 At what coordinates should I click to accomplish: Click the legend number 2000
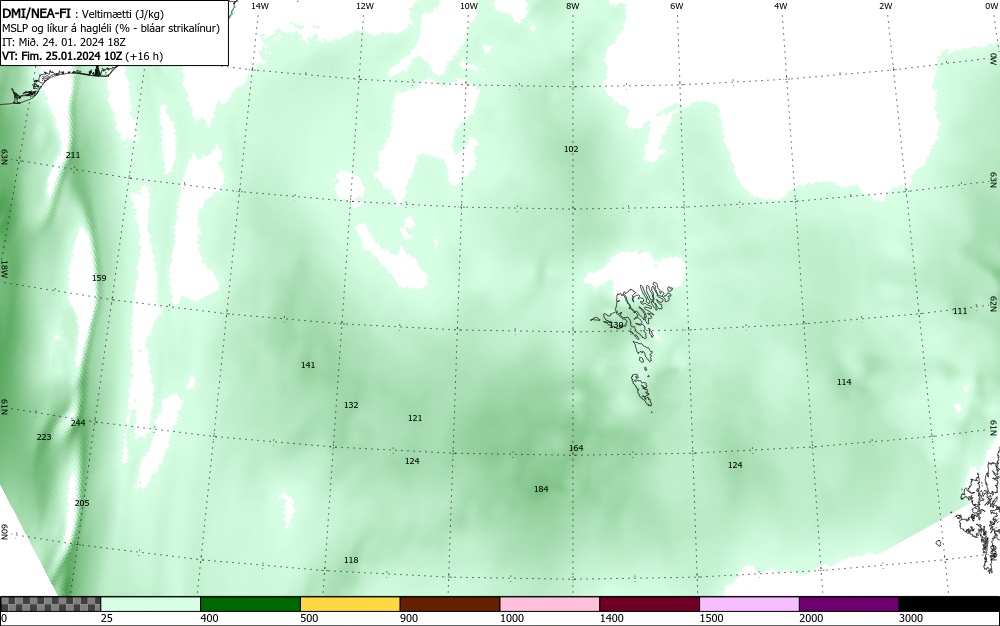click(811, 618)
